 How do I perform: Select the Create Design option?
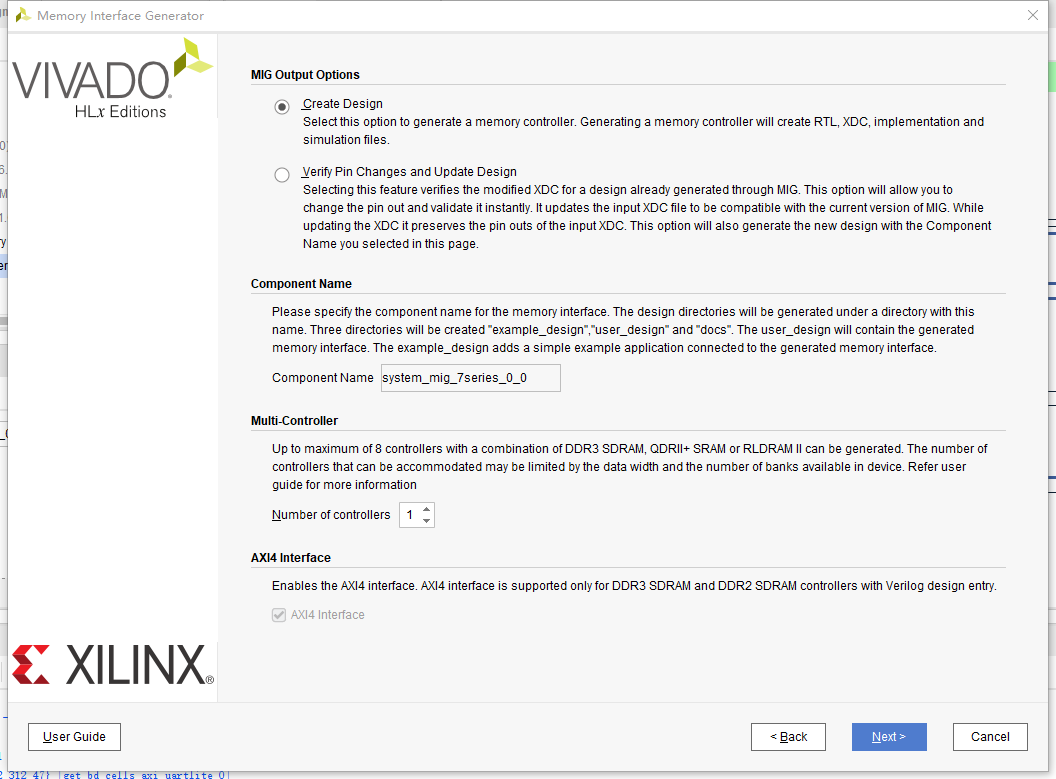(x=281, y=107)
